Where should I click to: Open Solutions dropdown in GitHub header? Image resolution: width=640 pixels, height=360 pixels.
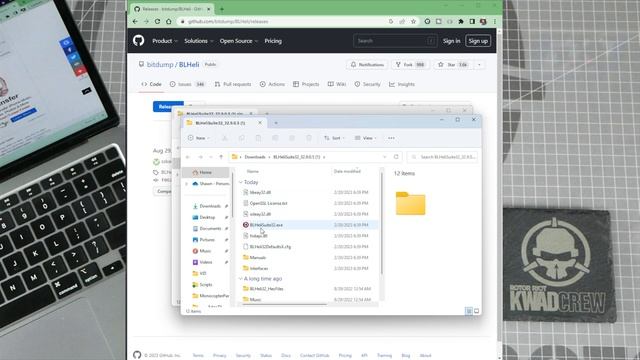tap(198, 41)
